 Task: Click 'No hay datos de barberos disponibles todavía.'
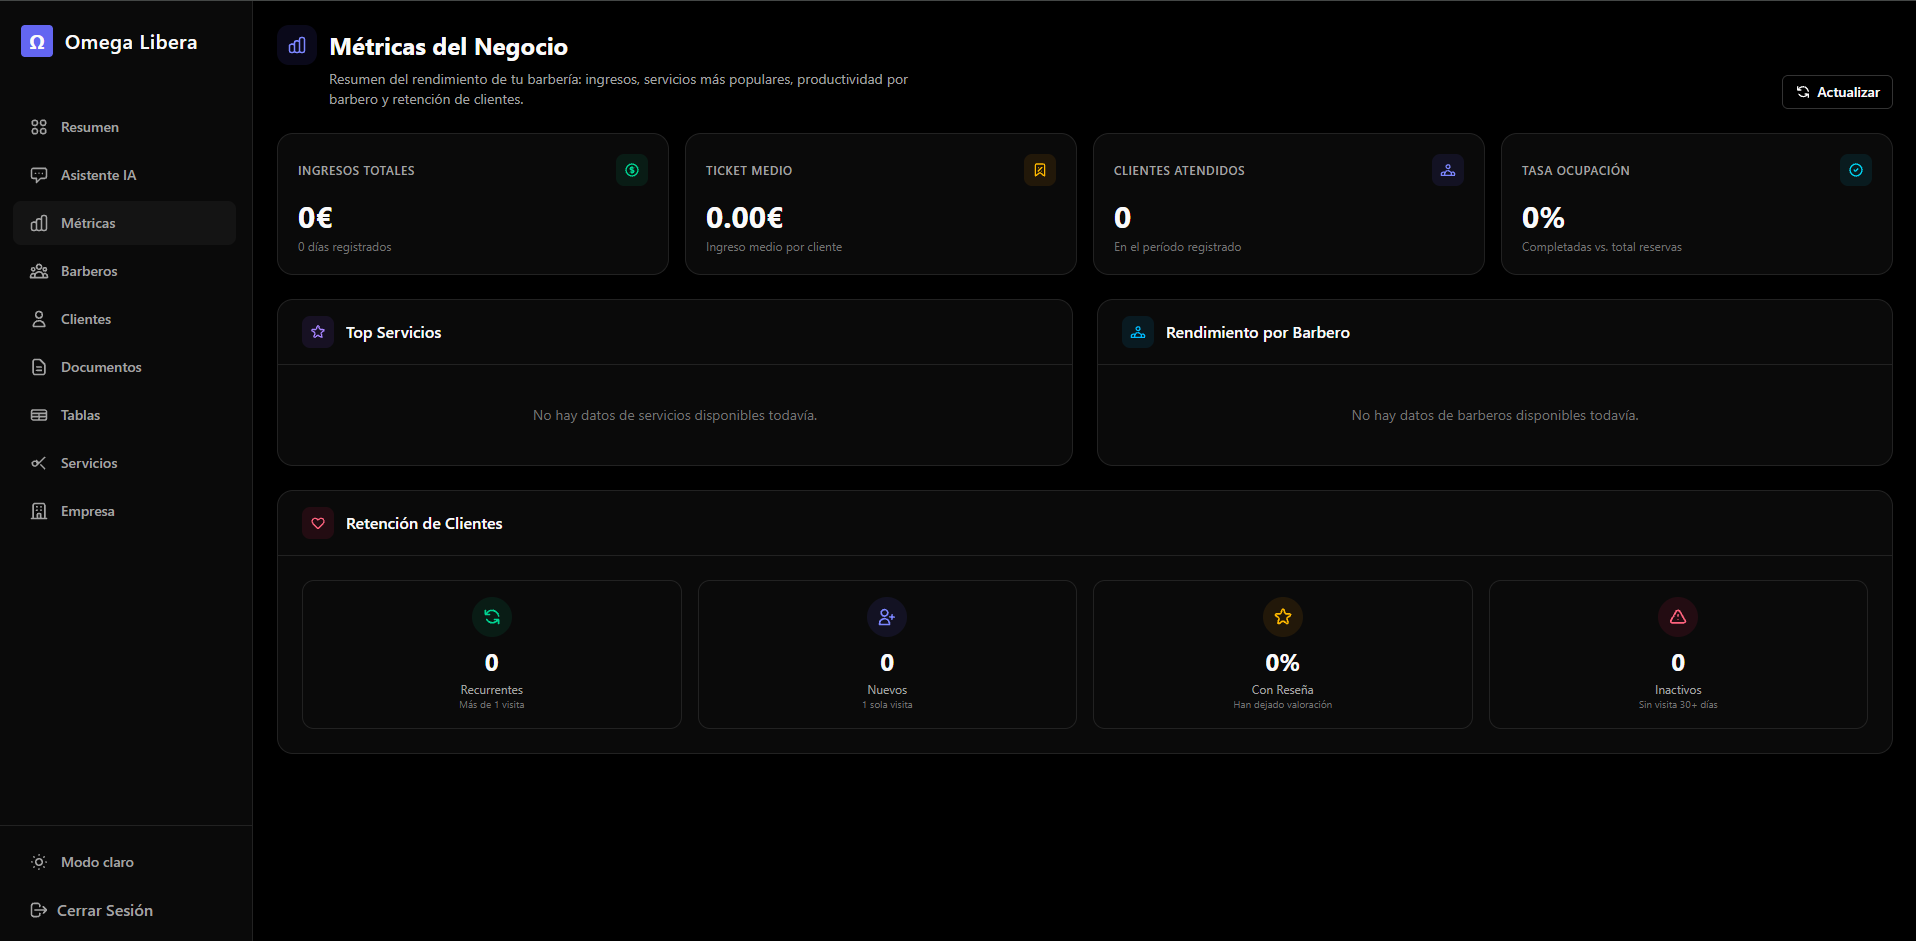pos(1495,415)
